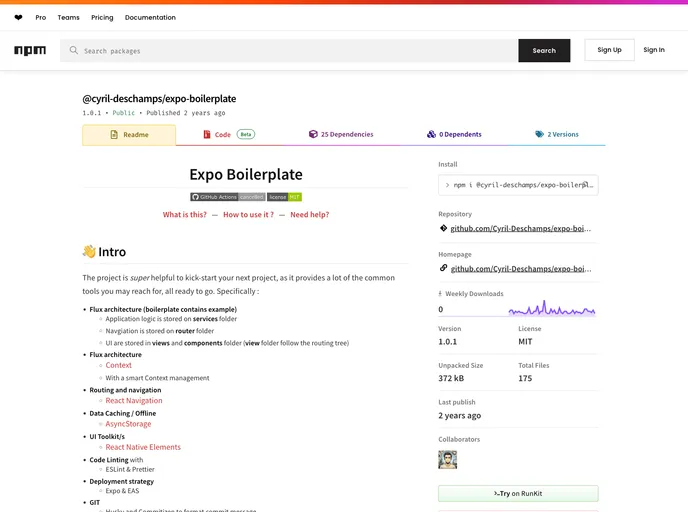
Task: Click the 'UI Toolkit/s' list item
Action: [107, 437]
